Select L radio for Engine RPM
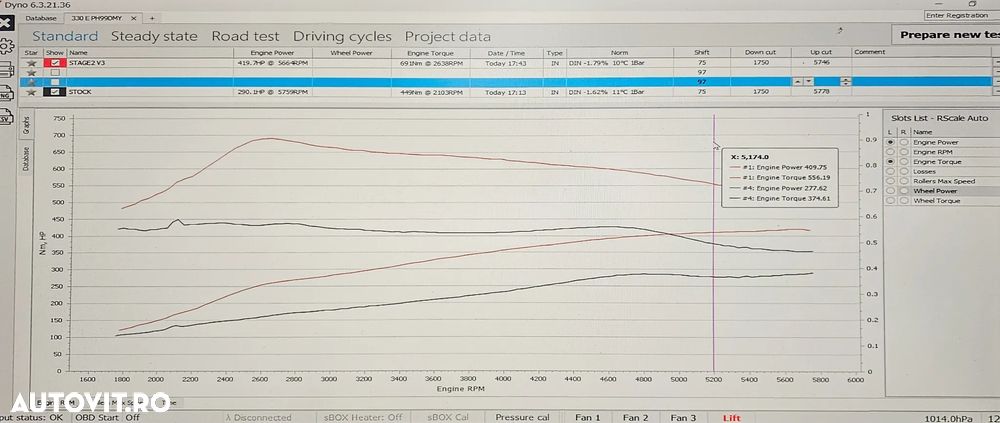The width and height of the screenshot is (1000, 423). 892,152
